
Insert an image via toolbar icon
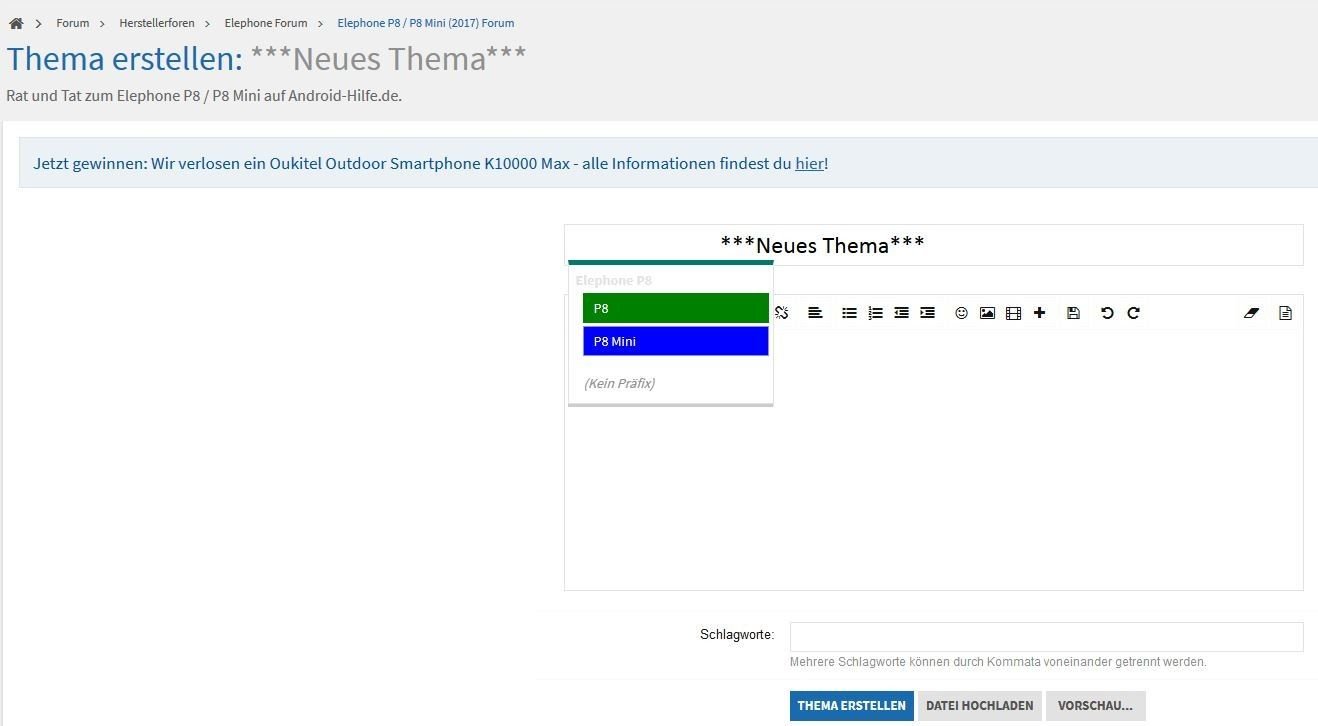click(987, 313)
